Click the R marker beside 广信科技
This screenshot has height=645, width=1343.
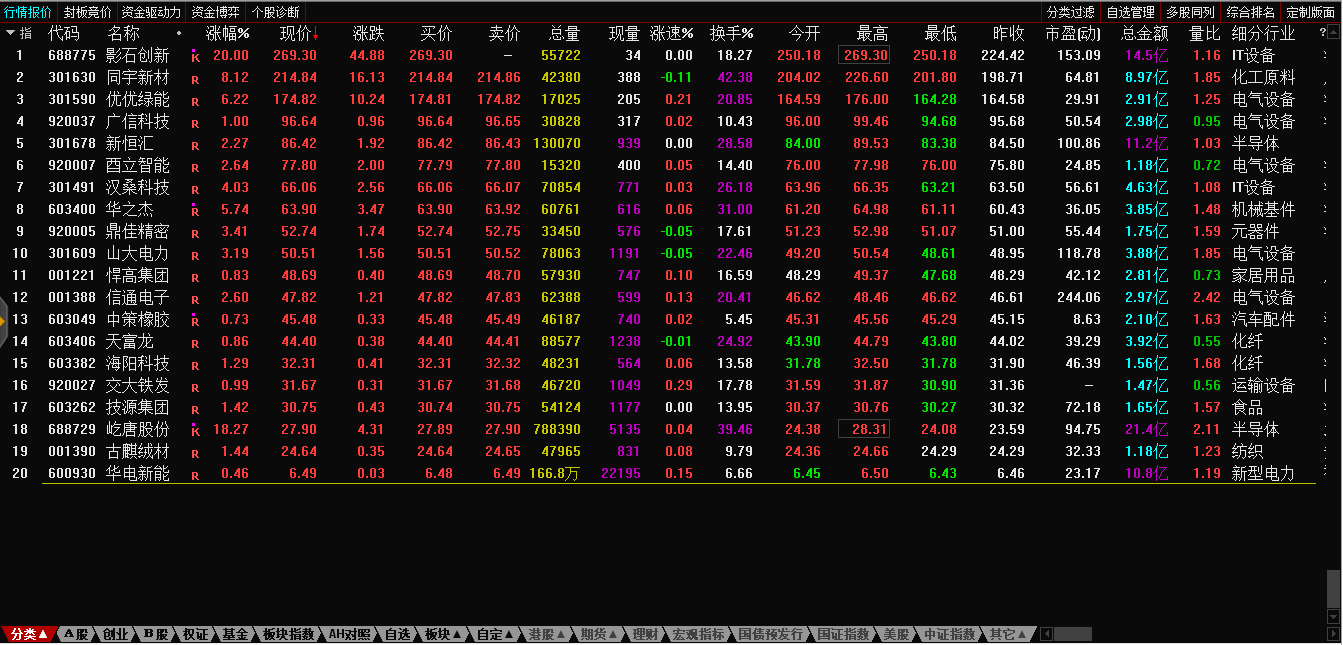pos(195,123)
